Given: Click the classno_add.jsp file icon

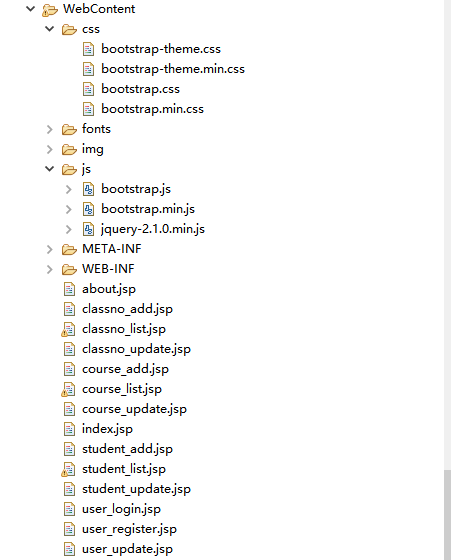Looking at the screenshot, I should [x=69, y=309].
